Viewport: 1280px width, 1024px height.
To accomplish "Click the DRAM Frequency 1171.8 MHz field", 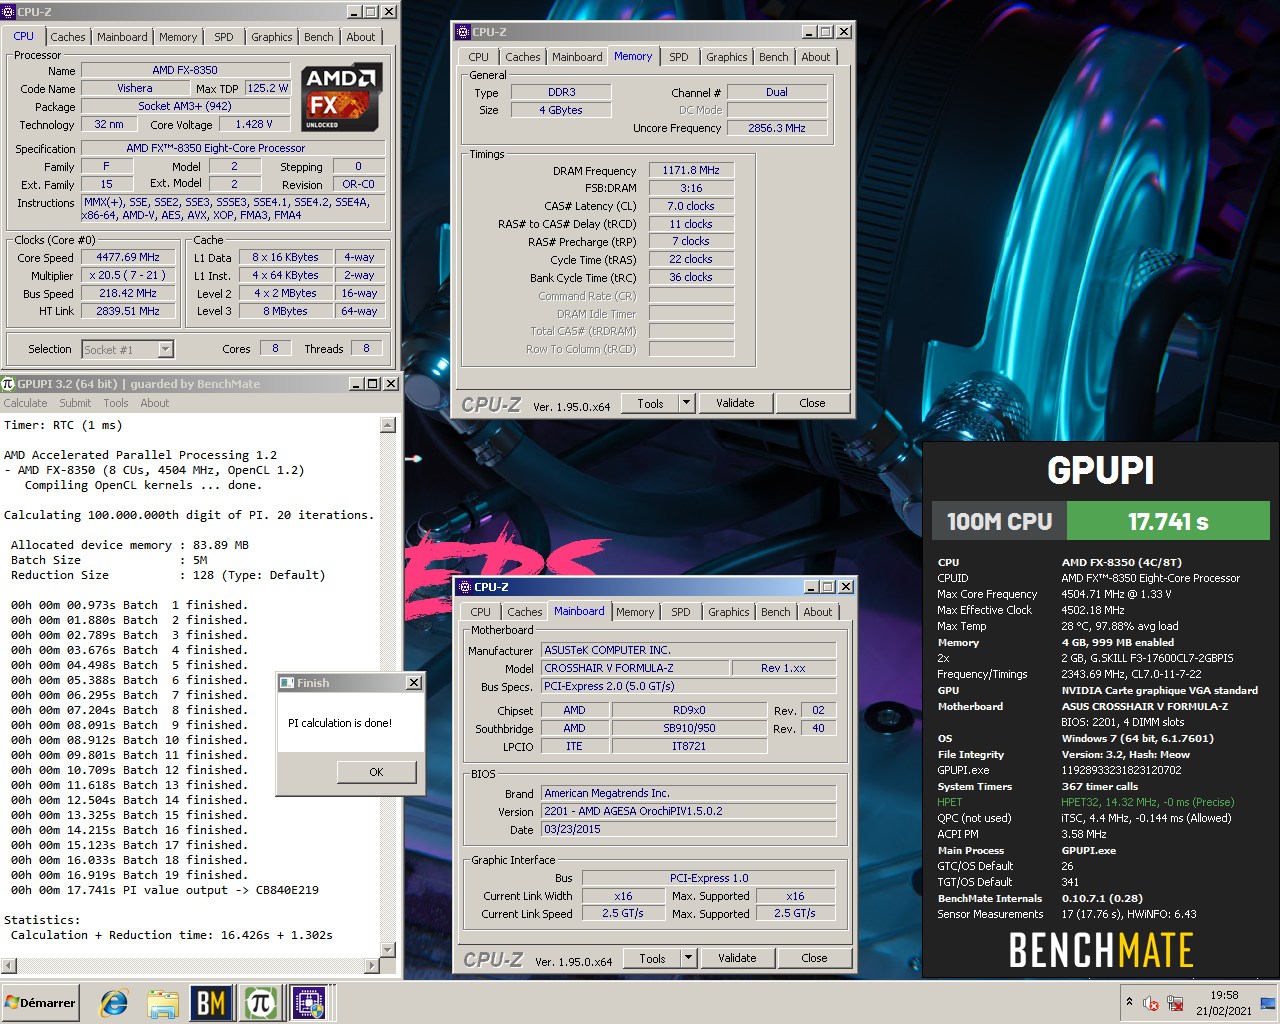I will [x=691, y=170].
